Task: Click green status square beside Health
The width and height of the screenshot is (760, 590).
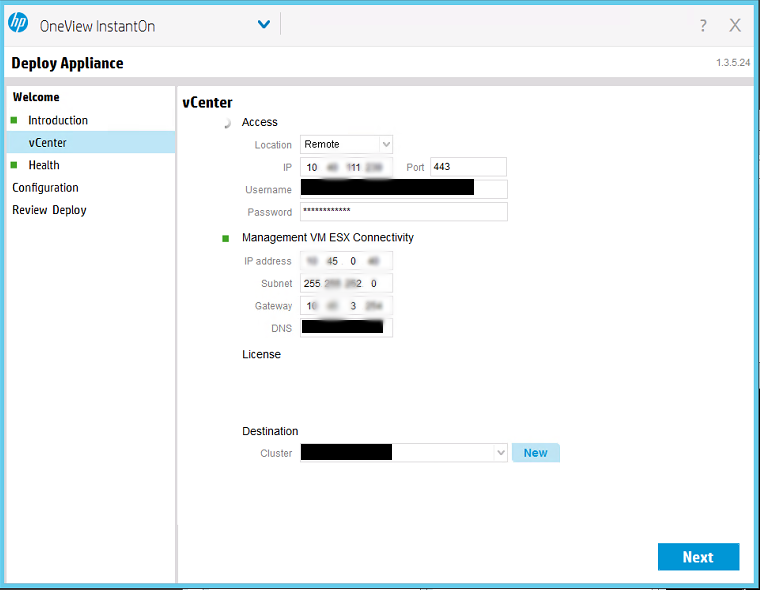Action: [x=14, y=165]
